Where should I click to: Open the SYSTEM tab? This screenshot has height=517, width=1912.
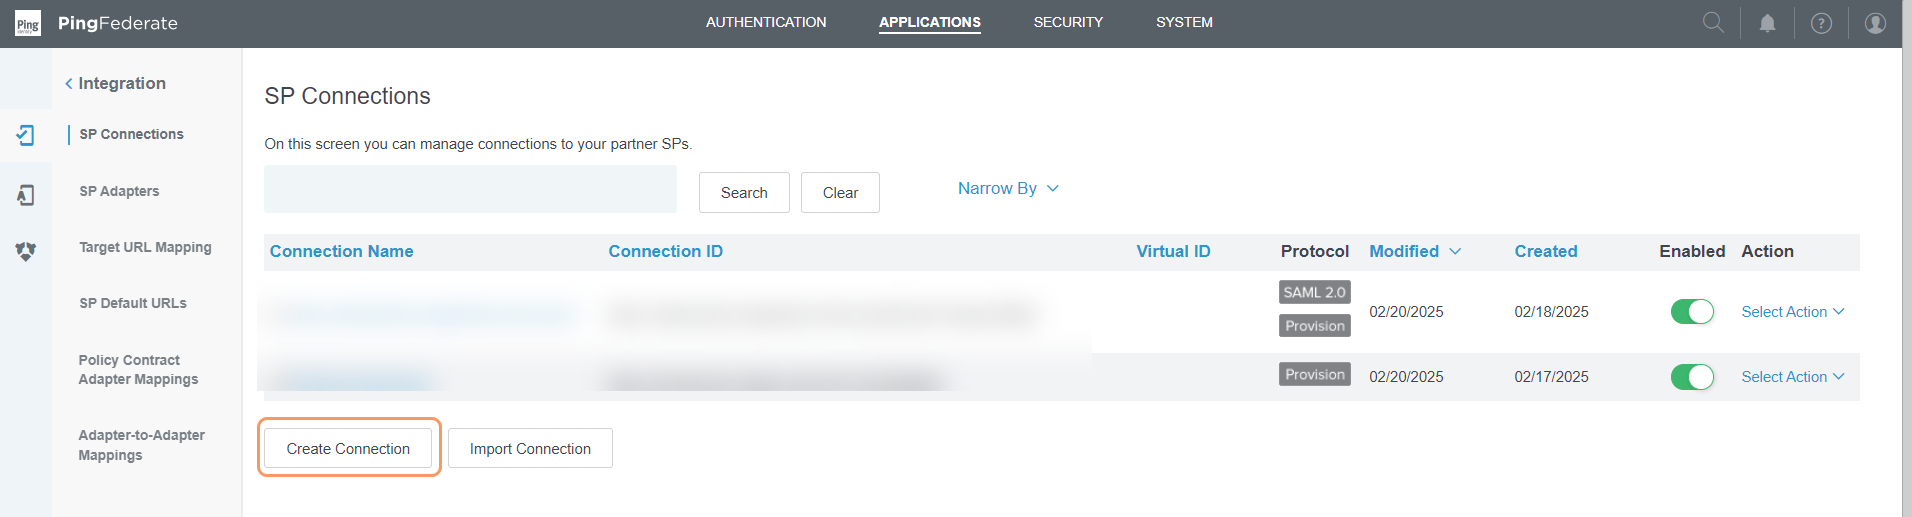click(1184, 22)
